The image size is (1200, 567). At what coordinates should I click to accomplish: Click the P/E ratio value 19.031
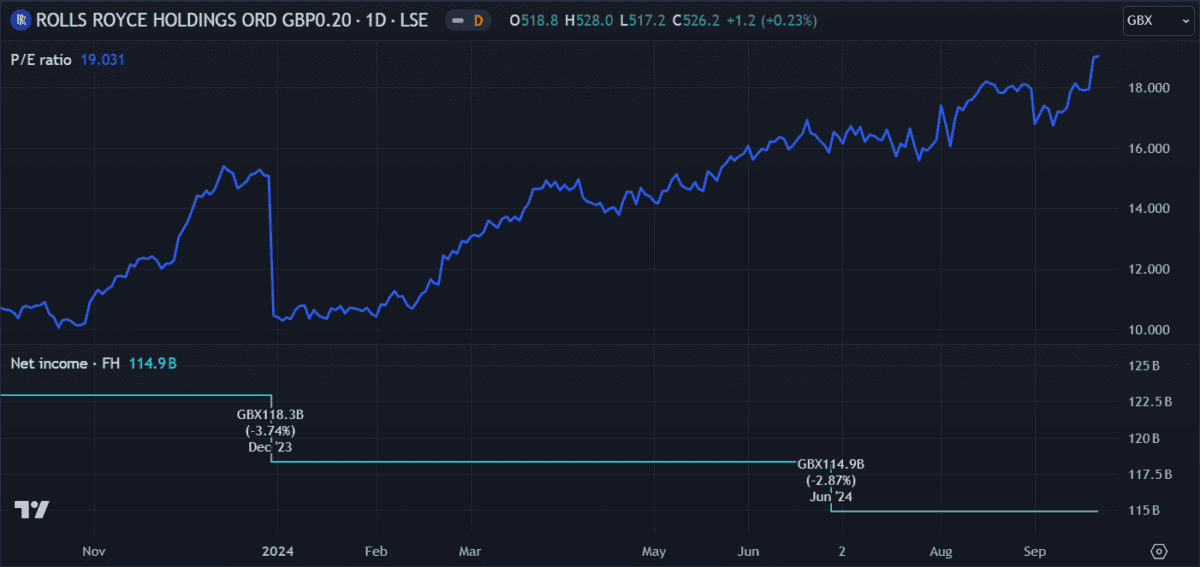click(x=102, y=60)
